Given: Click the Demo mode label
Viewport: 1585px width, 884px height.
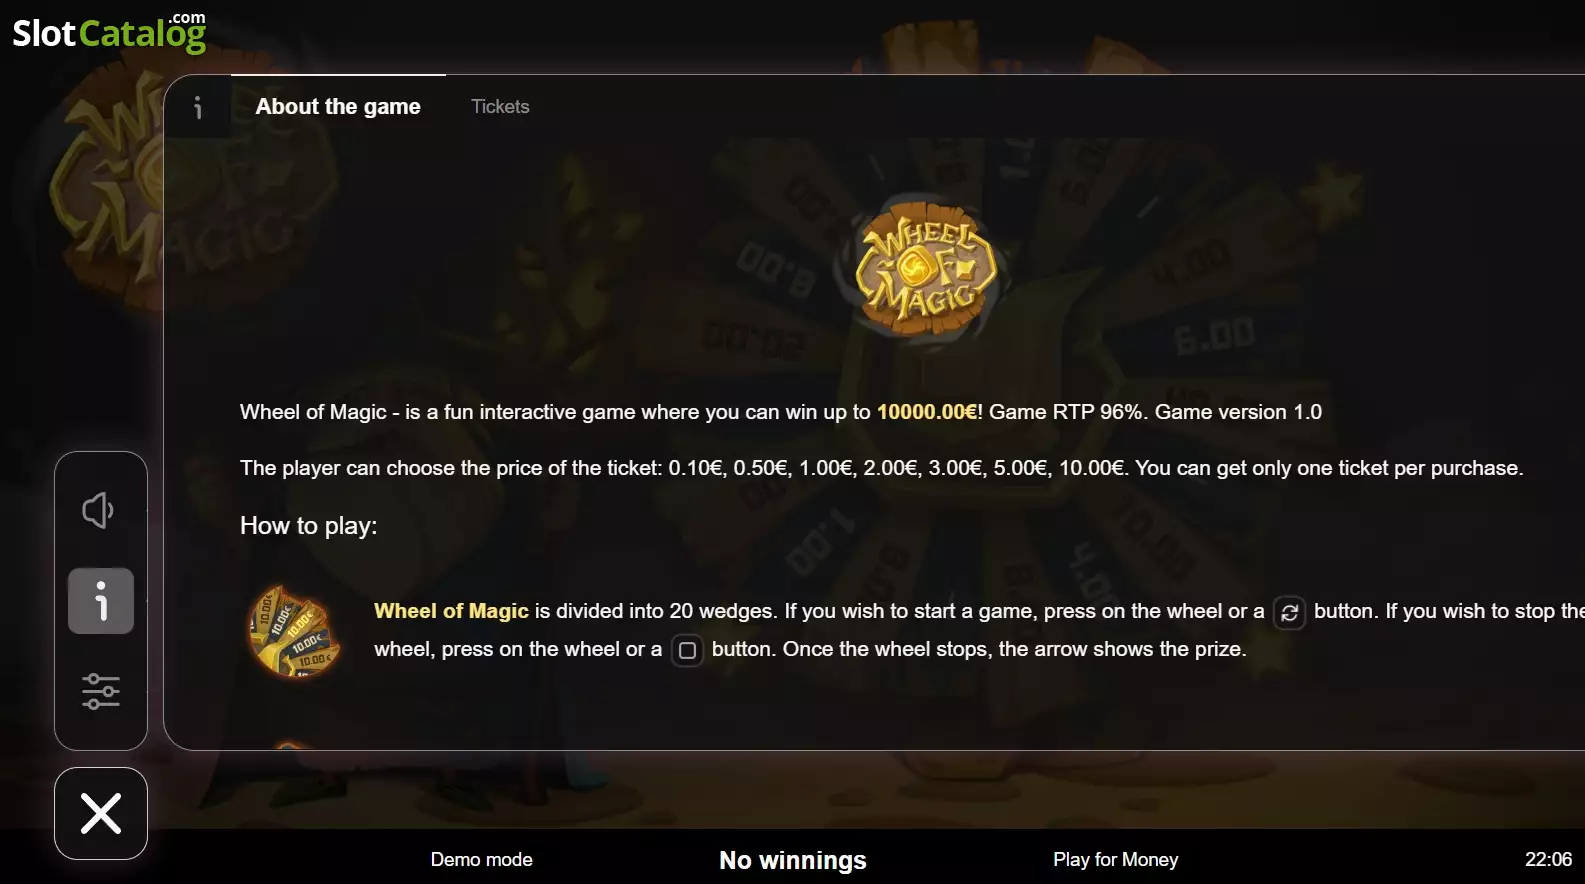Looking at the screenshot, I should pyautogui.click(x=481, y=859).
